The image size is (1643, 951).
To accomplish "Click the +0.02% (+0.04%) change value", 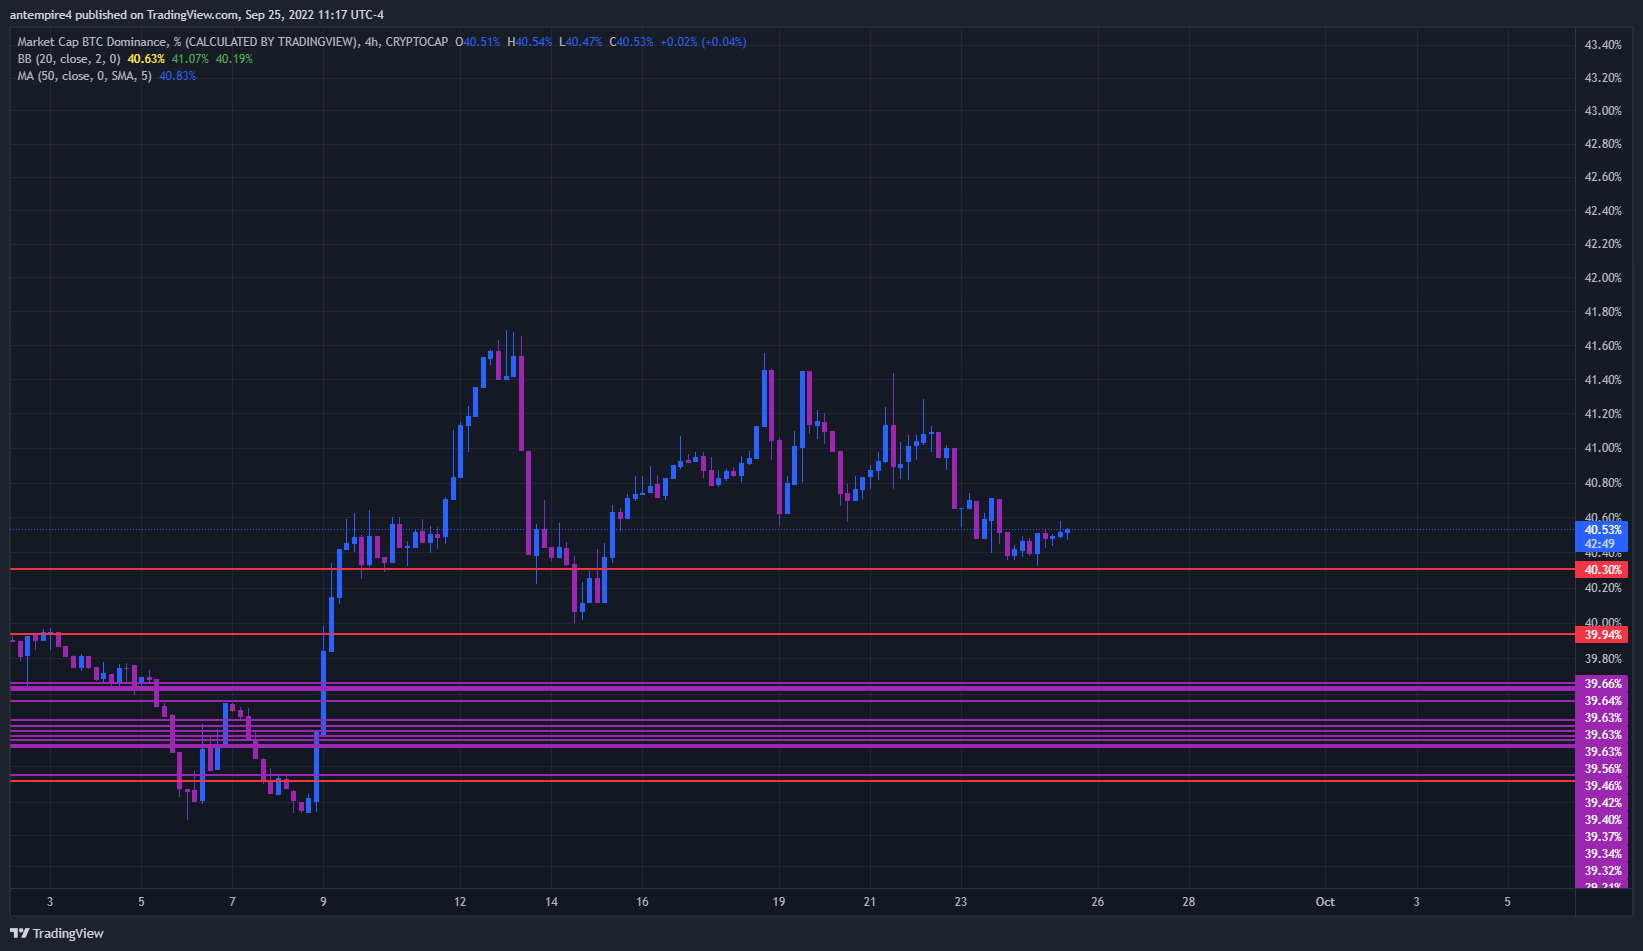I will click(x=703, y=42).
